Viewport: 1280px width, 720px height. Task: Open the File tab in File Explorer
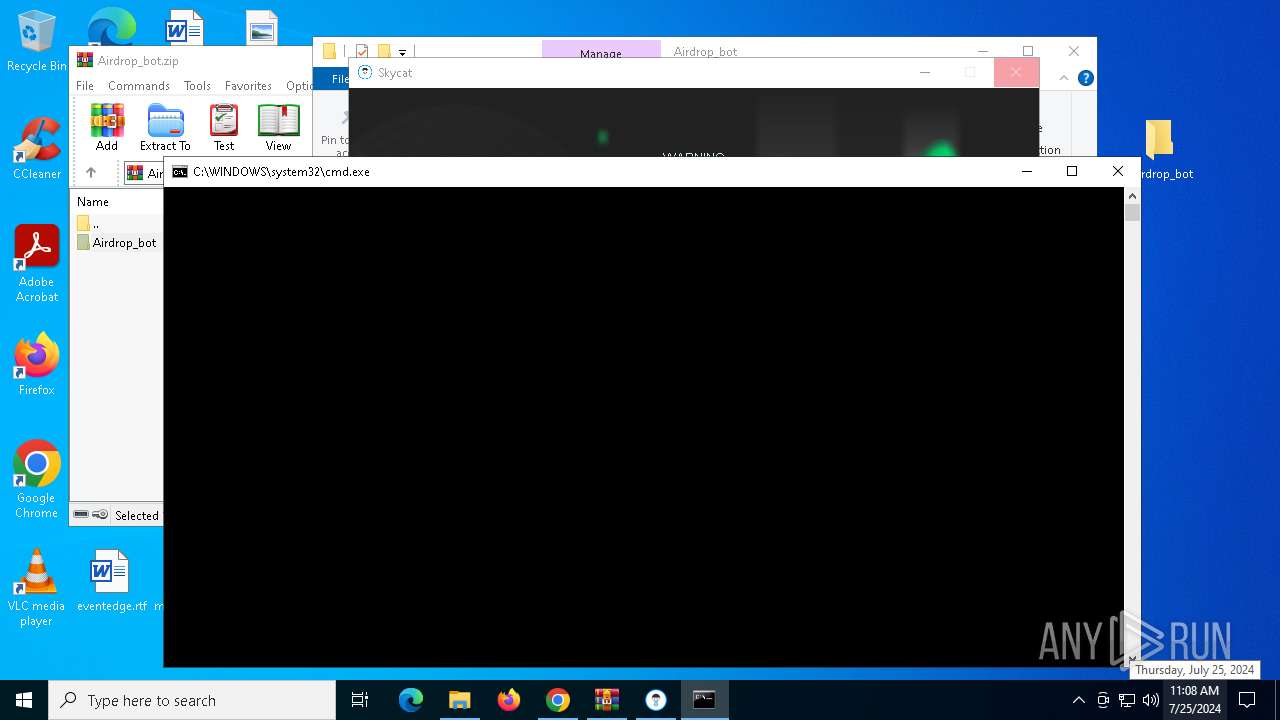click(x=339, y=79)
